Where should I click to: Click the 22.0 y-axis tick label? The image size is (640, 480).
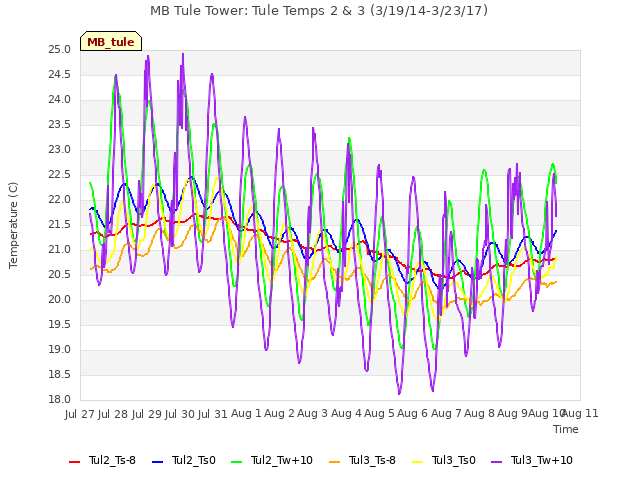(x=60, y=200)
